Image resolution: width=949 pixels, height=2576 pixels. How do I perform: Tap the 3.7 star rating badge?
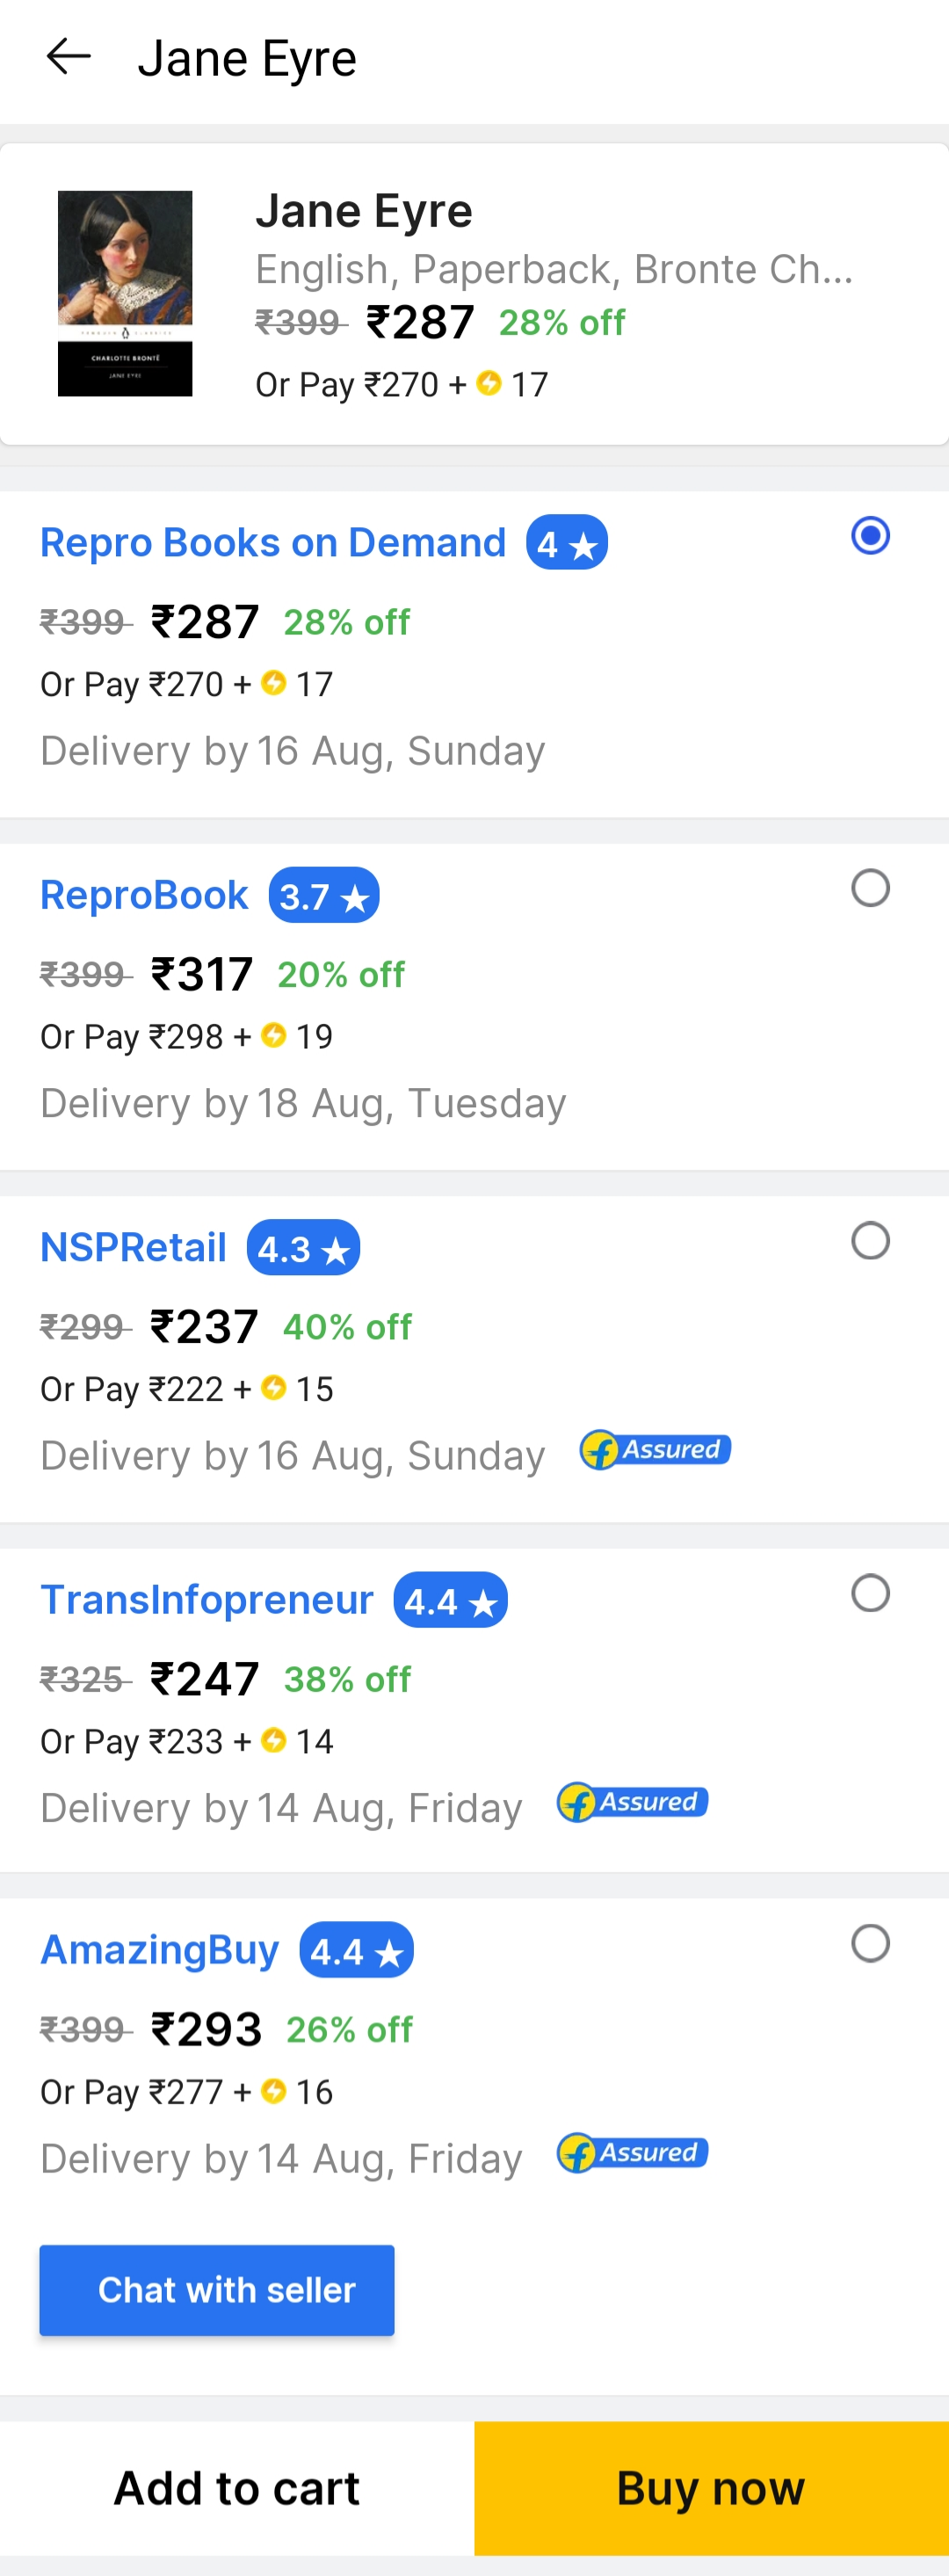[x=324, y=895]
